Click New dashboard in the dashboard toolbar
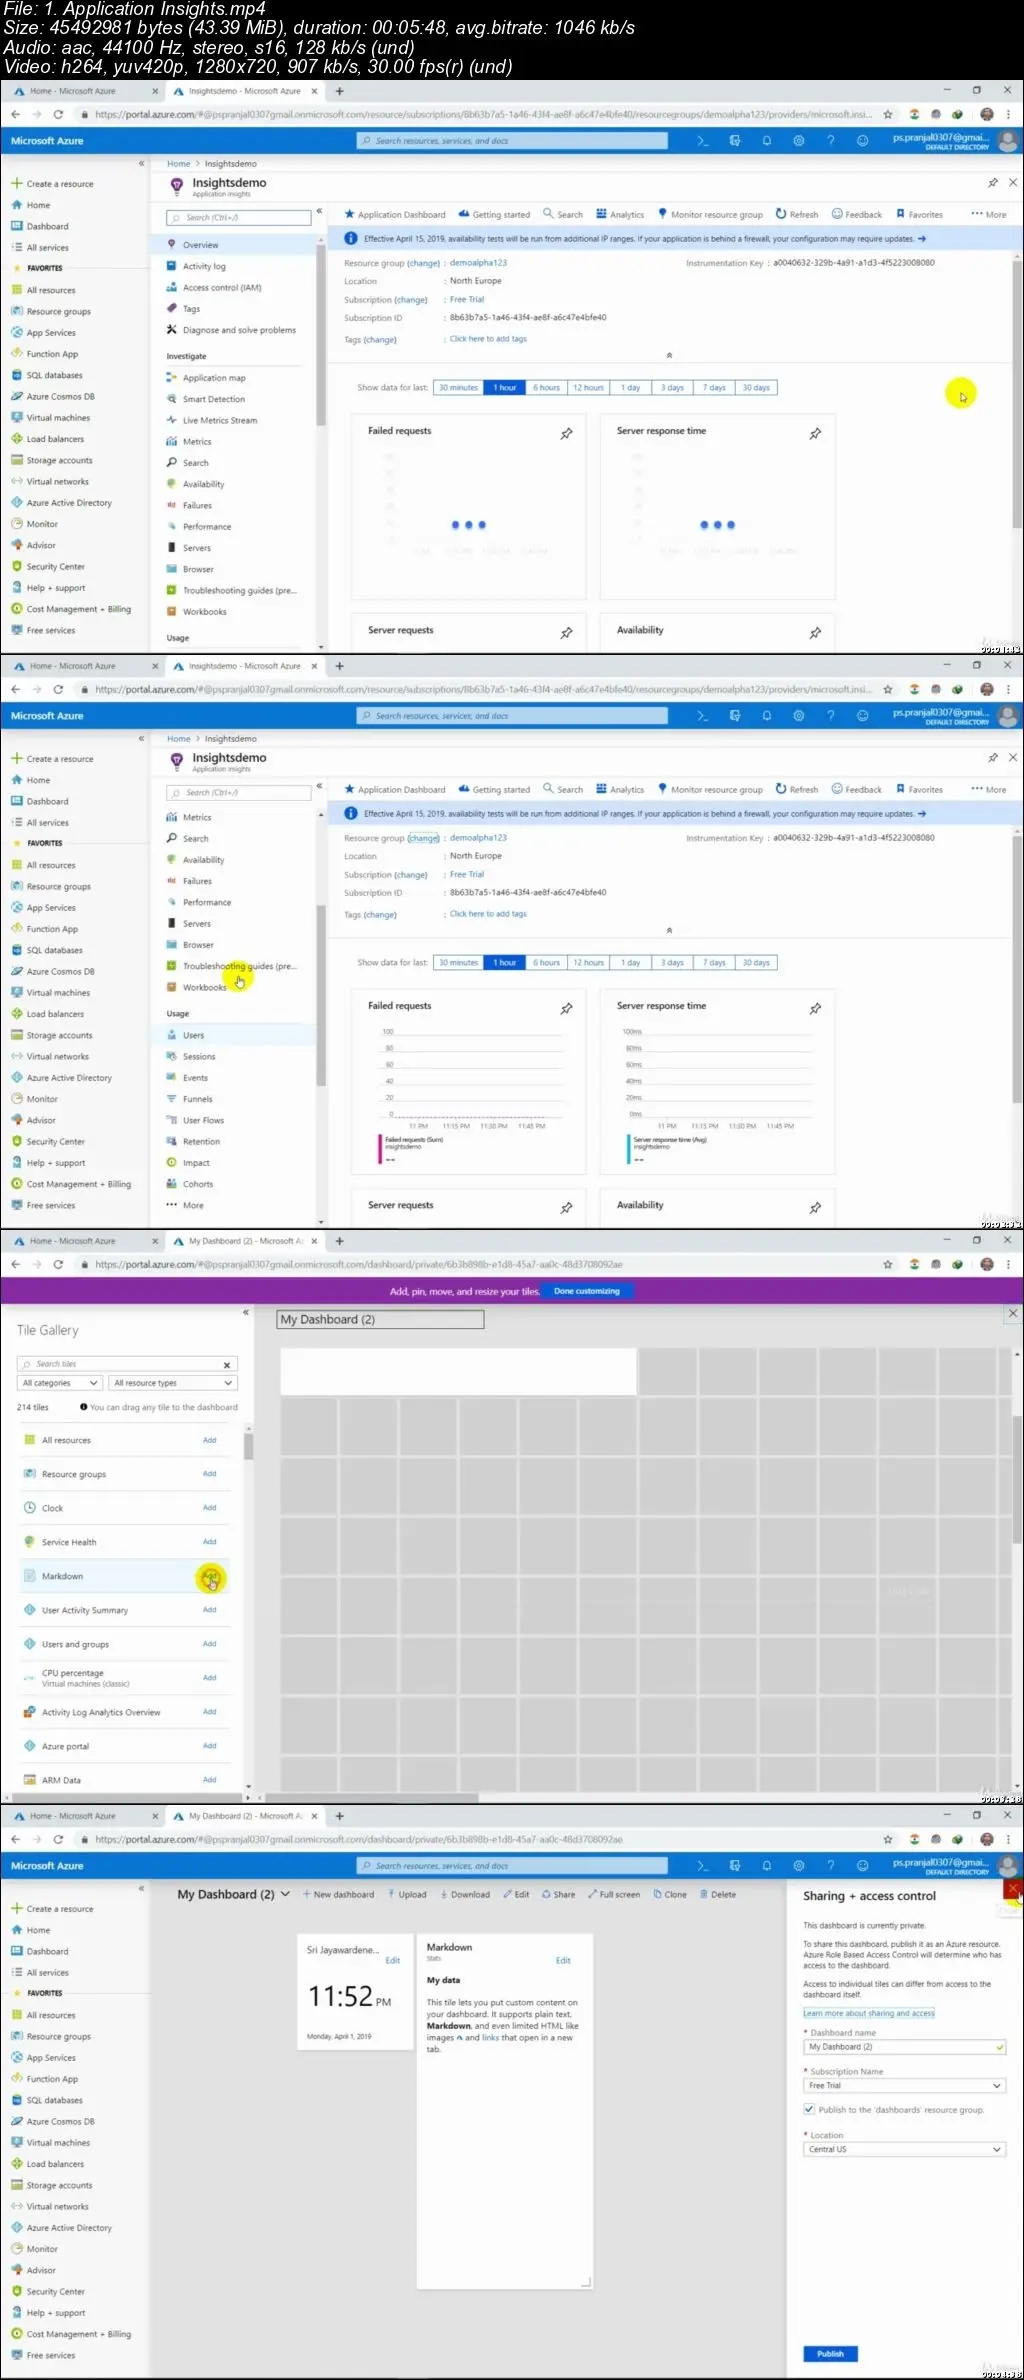This screenshot has width=1024, height=2380. (x=338, y=1894)
